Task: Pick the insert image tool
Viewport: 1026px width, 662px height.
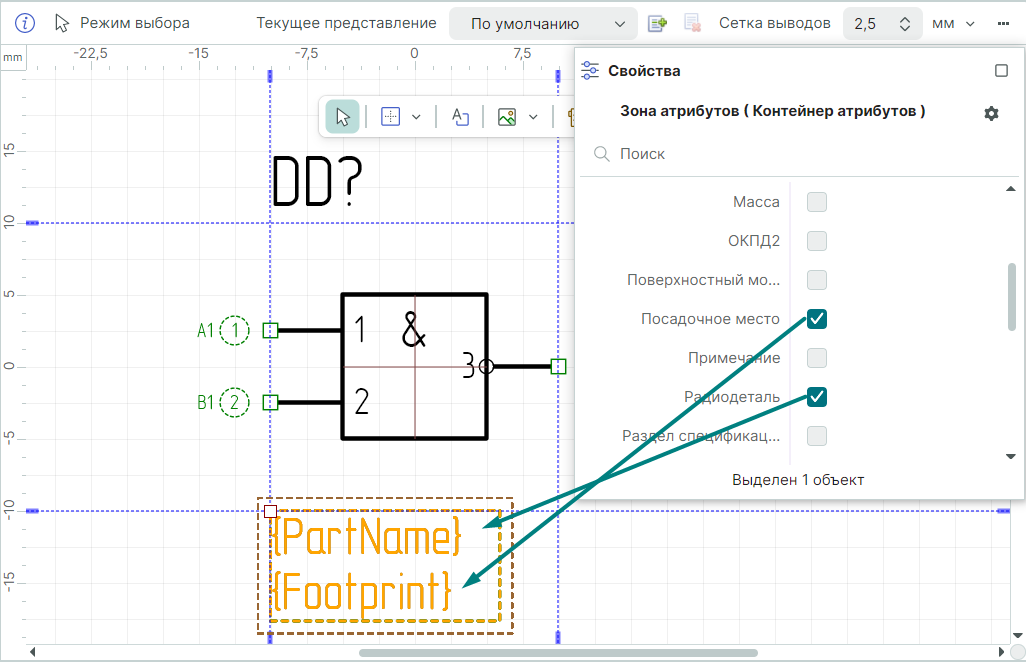Action: click(x=507, y=117)
